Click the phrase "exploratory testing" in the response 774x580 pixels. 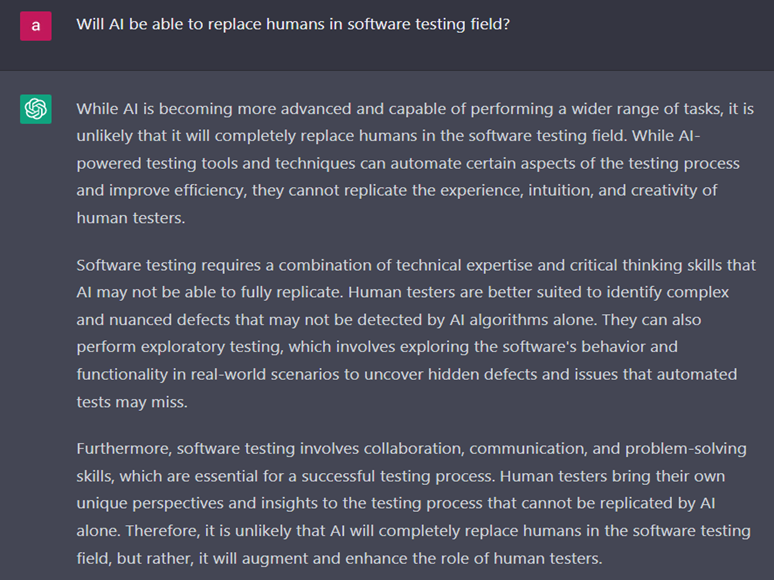coord(212,347)
